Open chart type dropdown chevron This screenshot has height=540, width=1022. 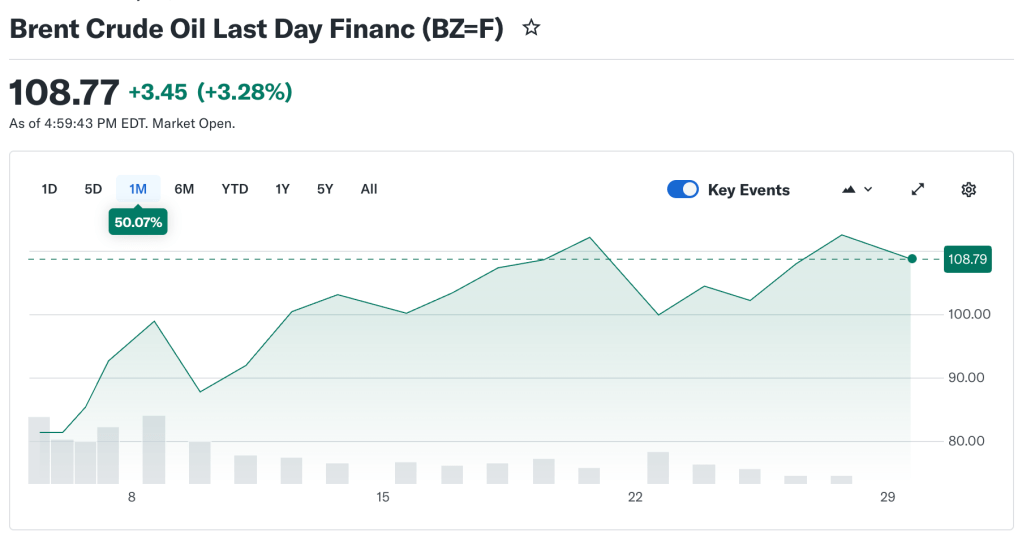click(x=868, y=189)
